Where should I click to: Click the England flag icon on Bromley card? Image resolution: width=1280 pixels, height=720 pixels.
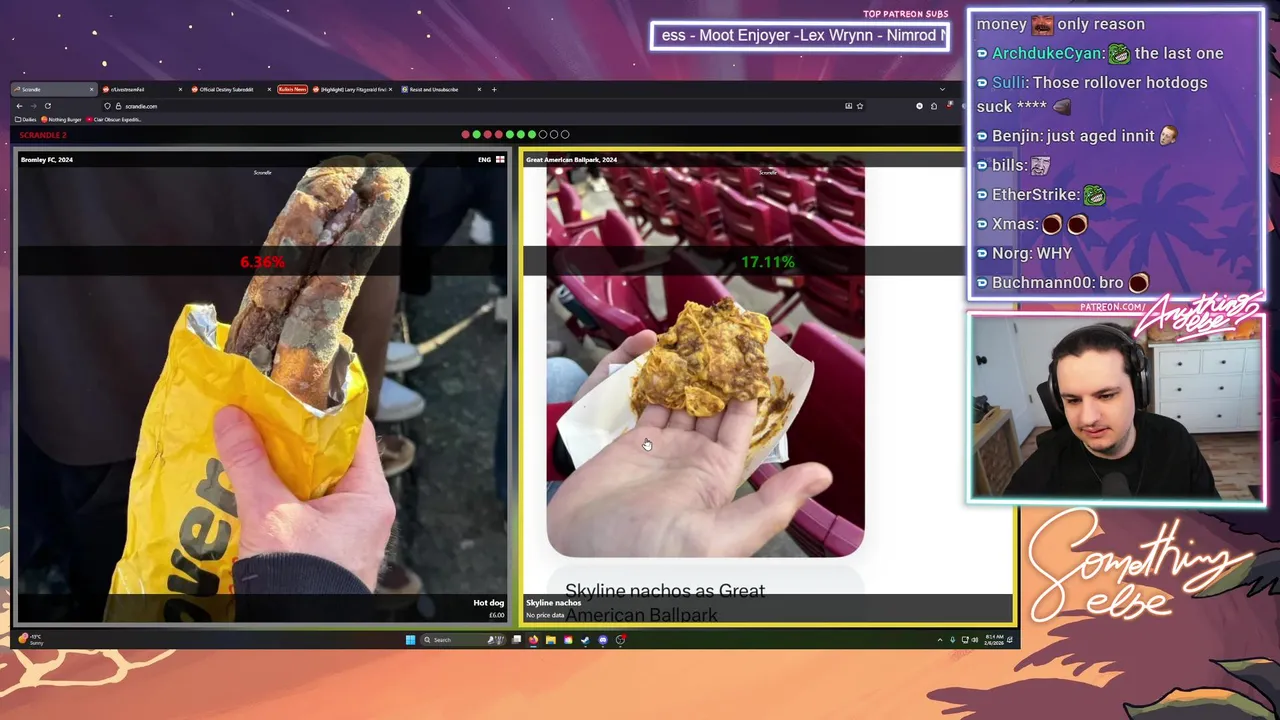tap(500, 159)
